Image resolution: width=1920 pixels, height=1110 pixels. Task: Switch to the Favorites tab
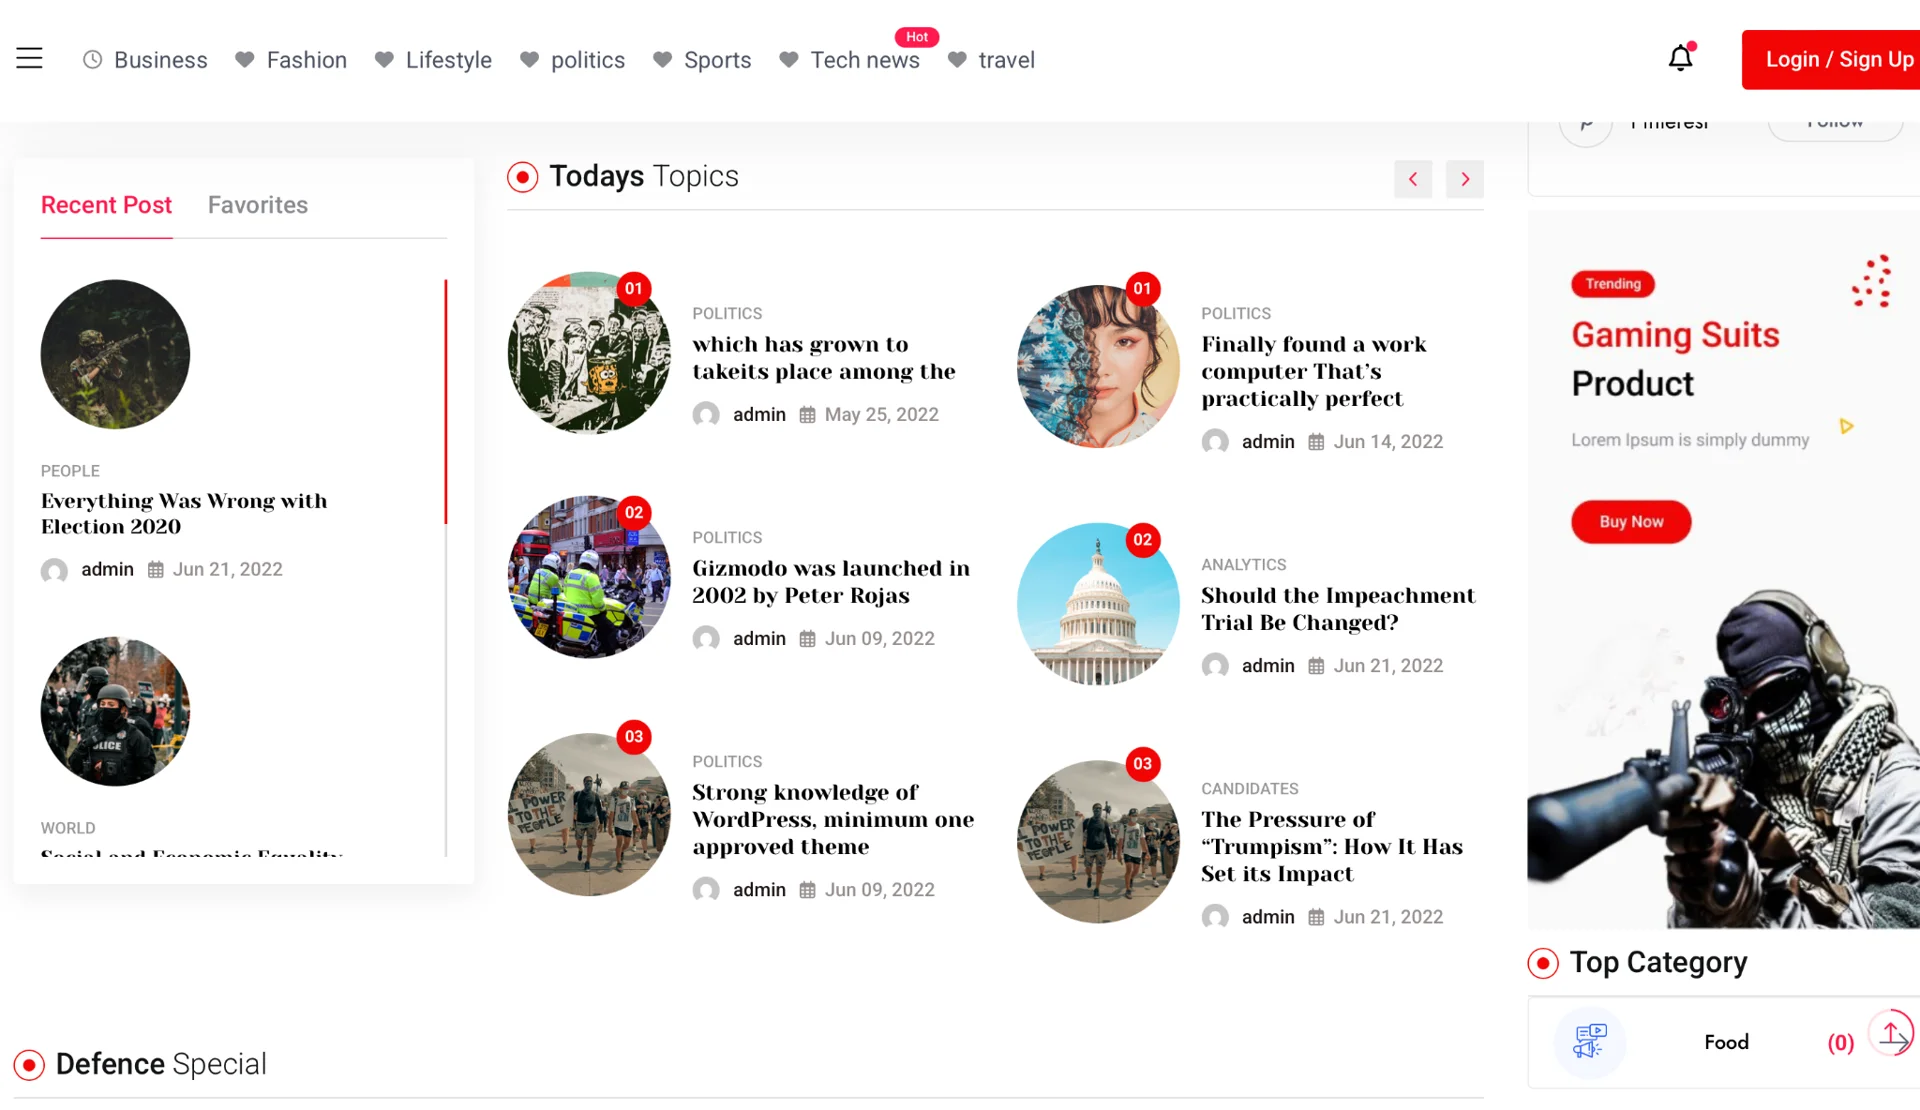pos(257,205)
